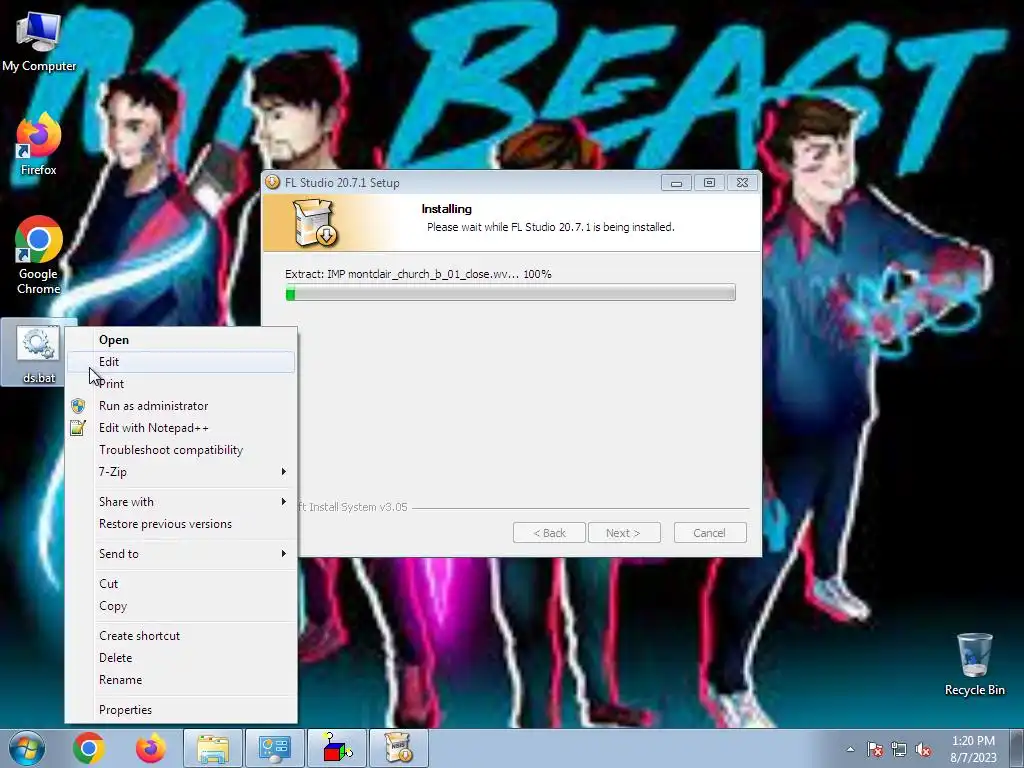Maximize the FL Studio Setup window
Image resolution: width=1024 pixels, height=768 pixels.
point(709,183)
